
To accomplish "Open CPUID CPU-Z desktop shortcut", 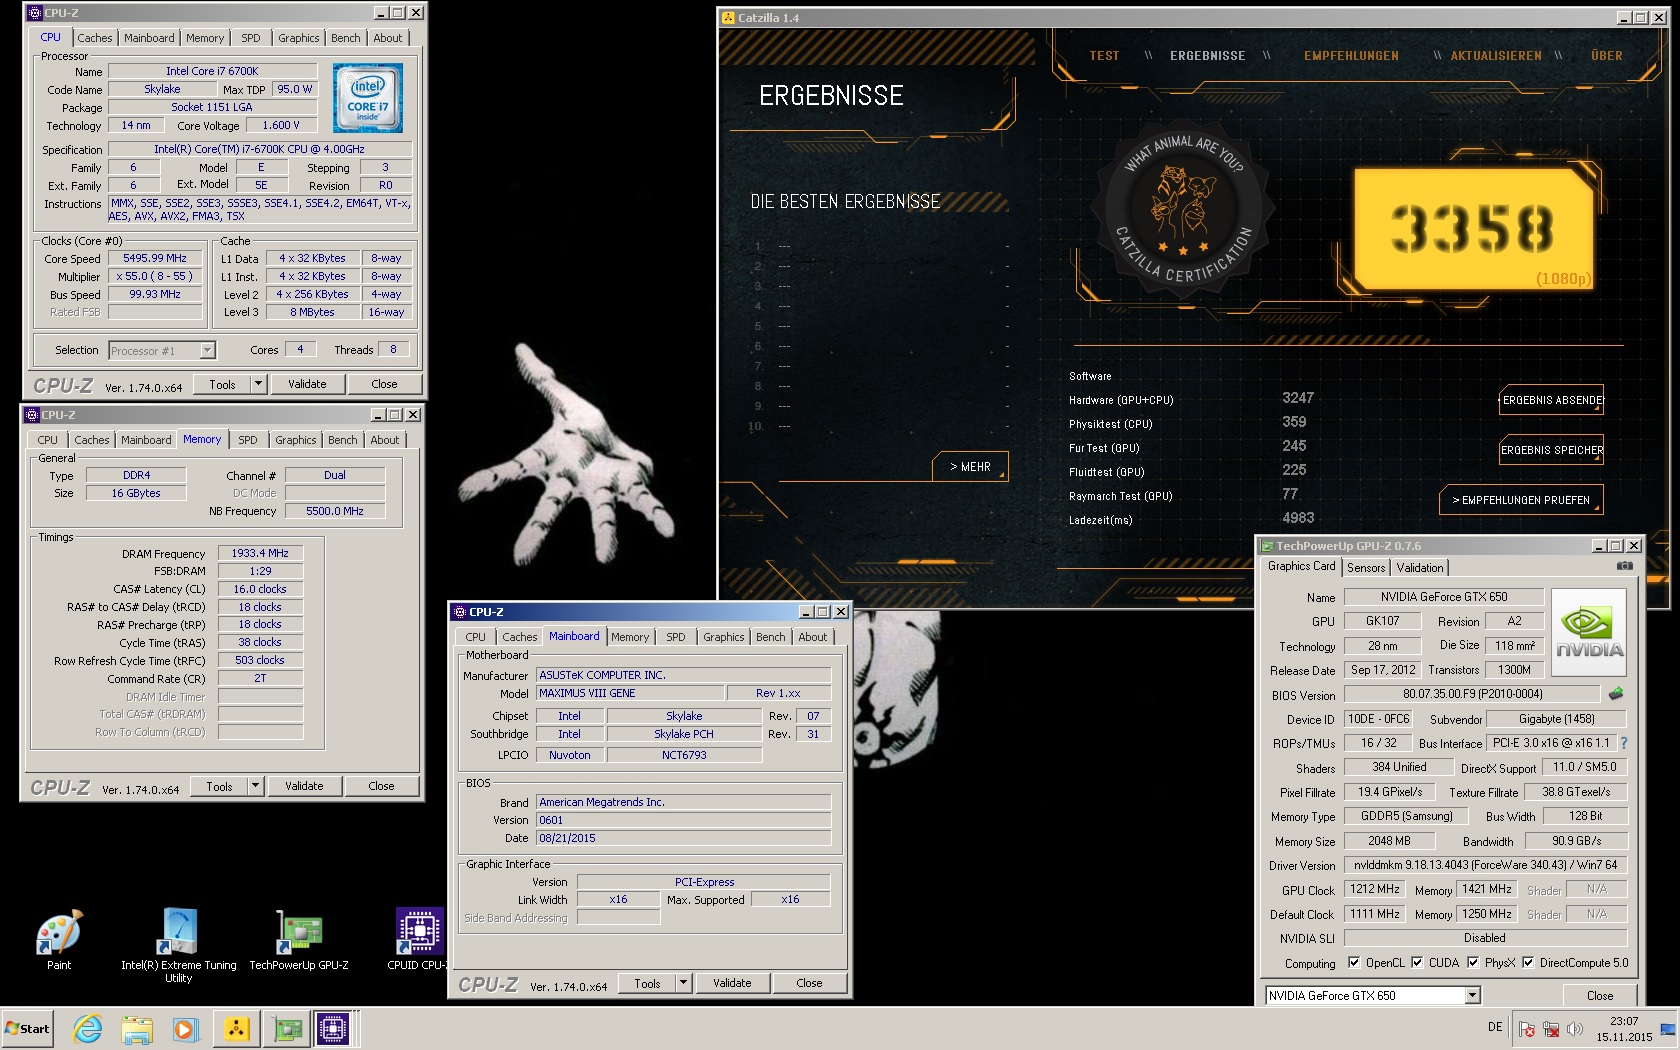I will point(419,940).
